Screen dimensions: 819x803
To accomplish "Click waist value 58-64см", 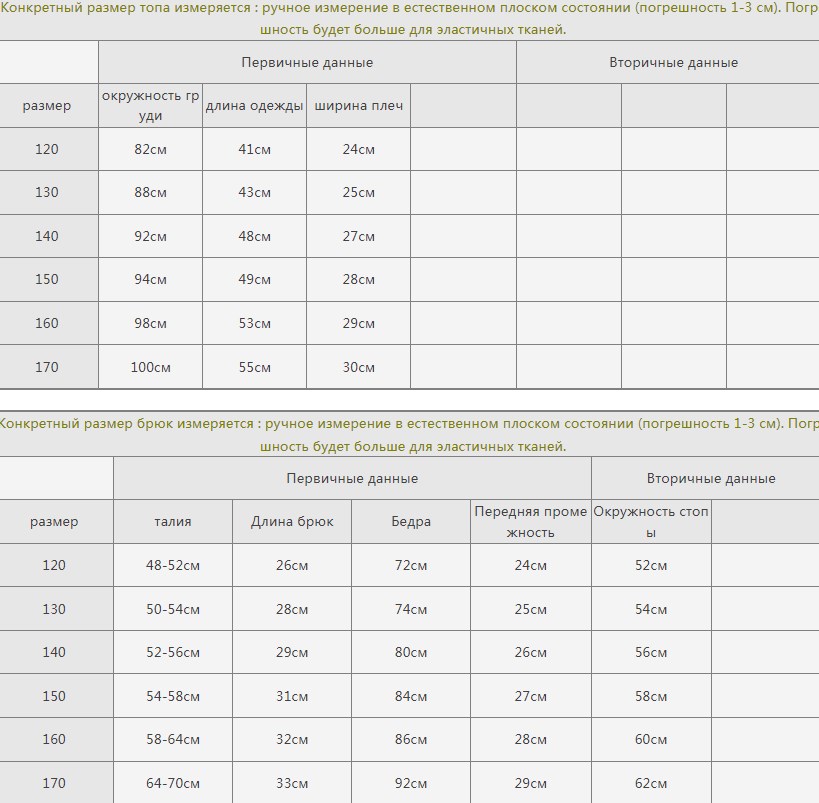I will [173, 740].
